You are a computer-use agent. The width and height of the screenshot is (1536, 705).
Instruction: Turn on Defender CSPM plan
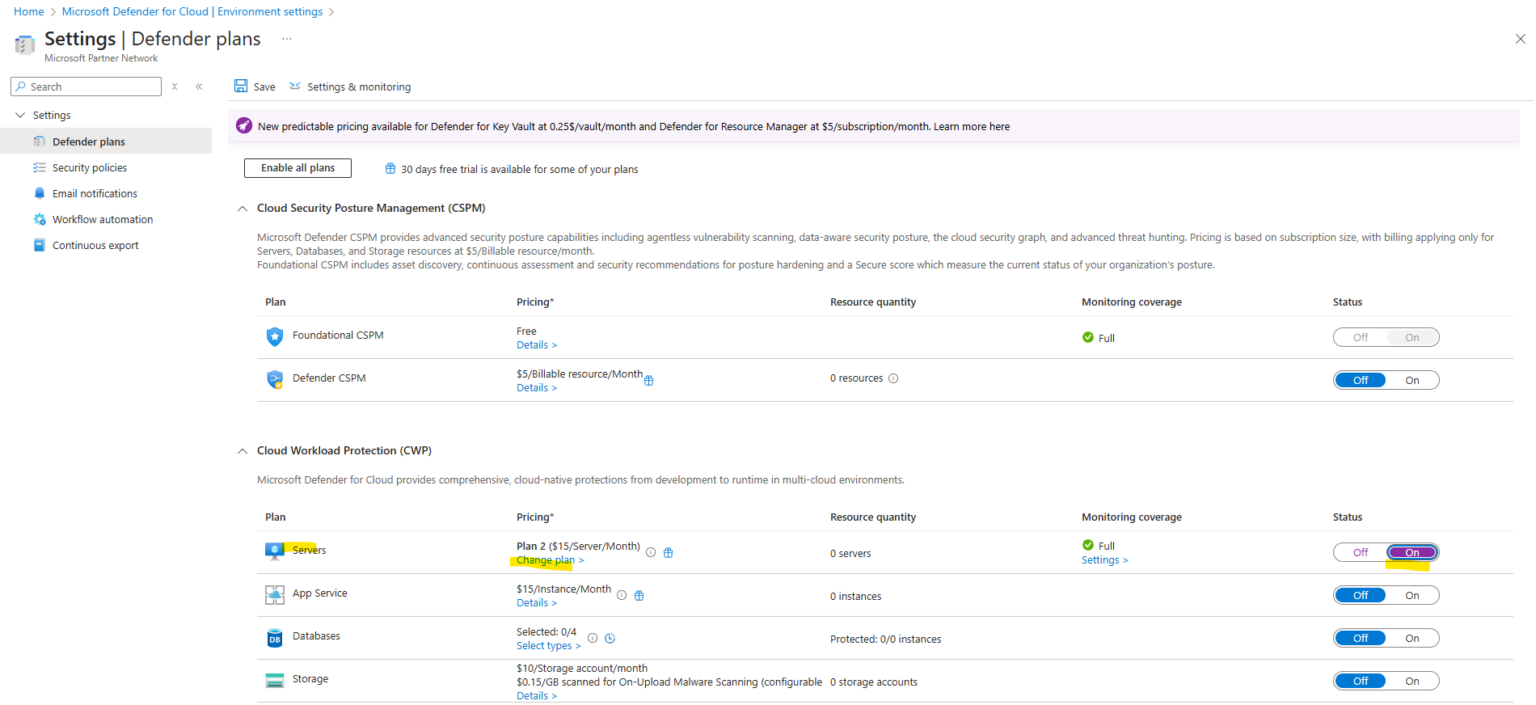1412,380
